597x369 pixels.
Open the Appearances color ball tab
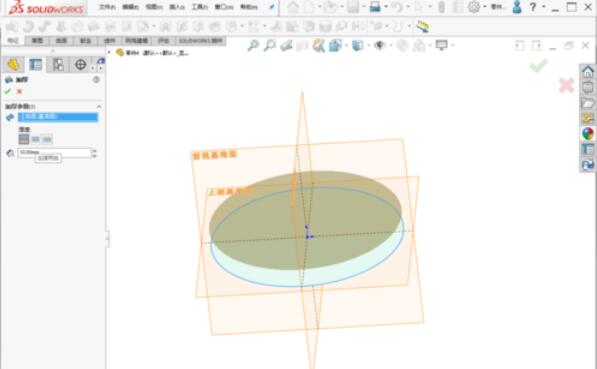coord(588,134)
